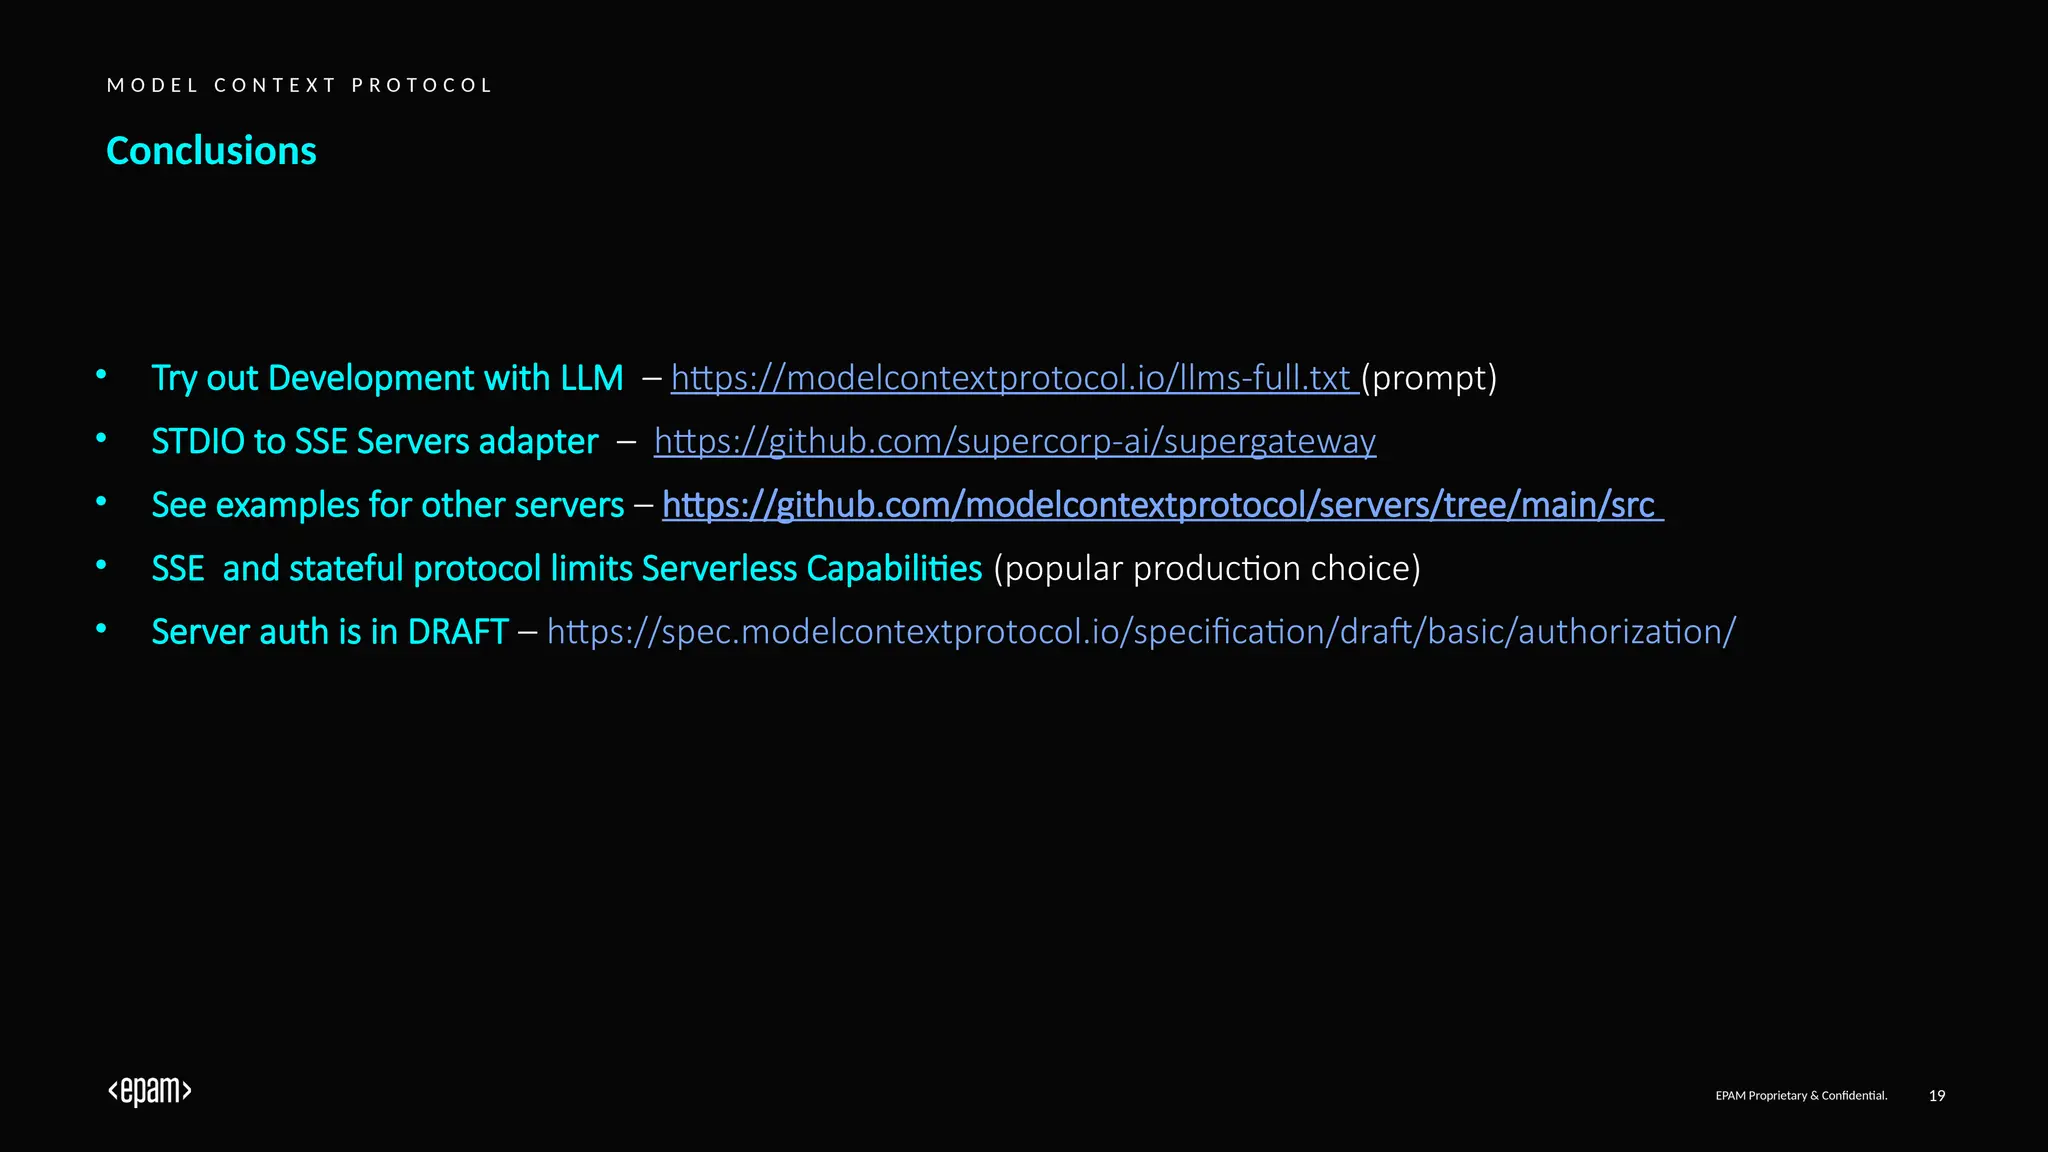Click the Try out Development with LLM text
This screenshot has width=2048, height=1152.
[387, 378]
